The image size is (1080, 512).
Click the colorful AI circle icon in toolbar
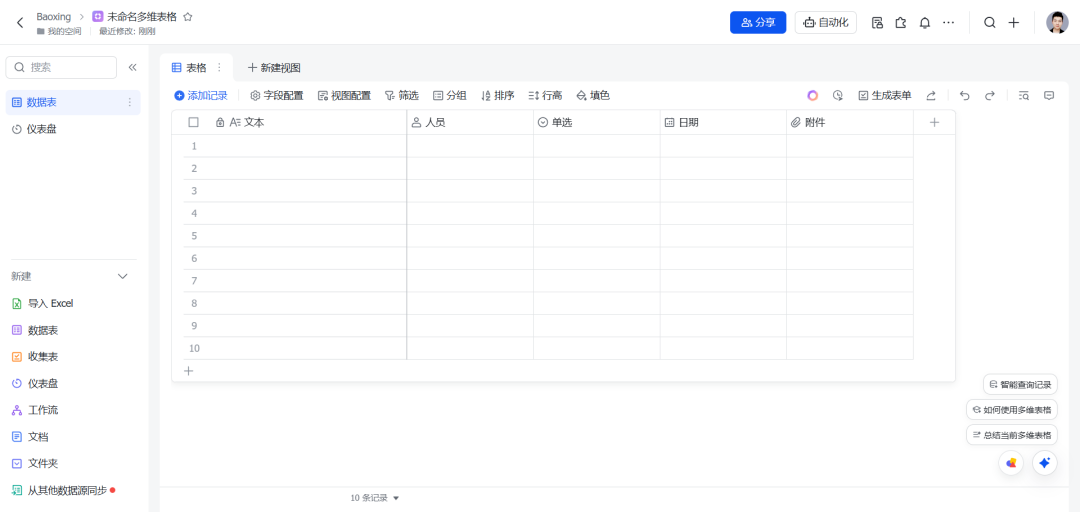click(x=813, y=96)
